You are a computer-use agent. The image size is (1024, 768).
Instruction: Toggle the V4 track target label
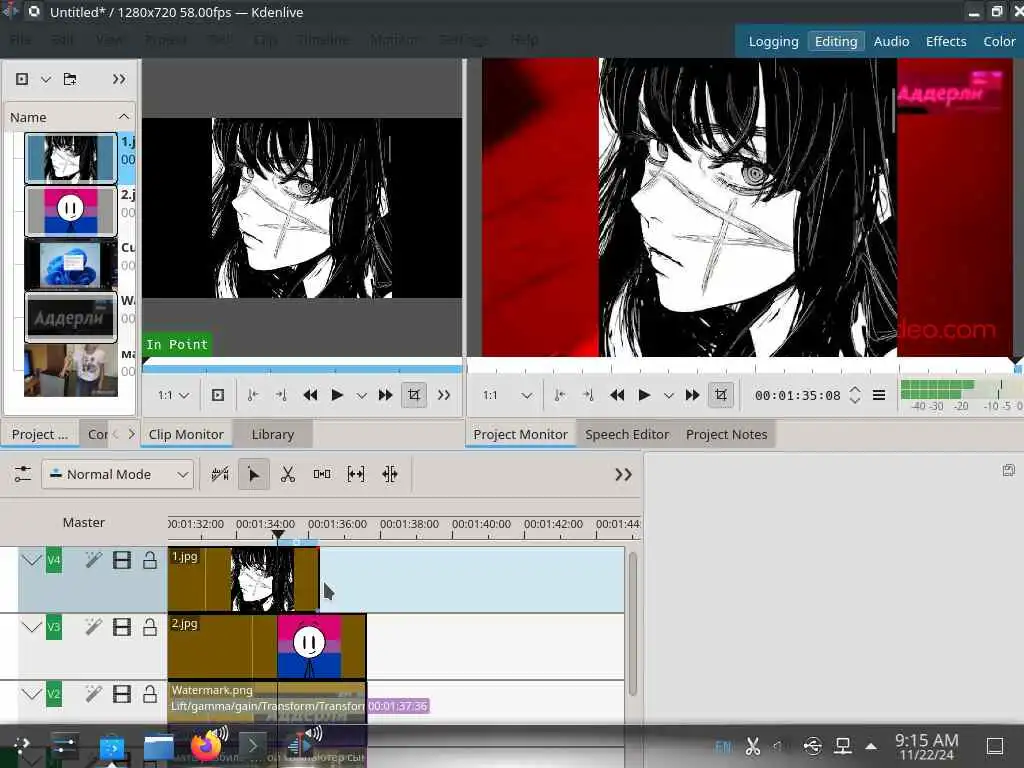(54, 560)
